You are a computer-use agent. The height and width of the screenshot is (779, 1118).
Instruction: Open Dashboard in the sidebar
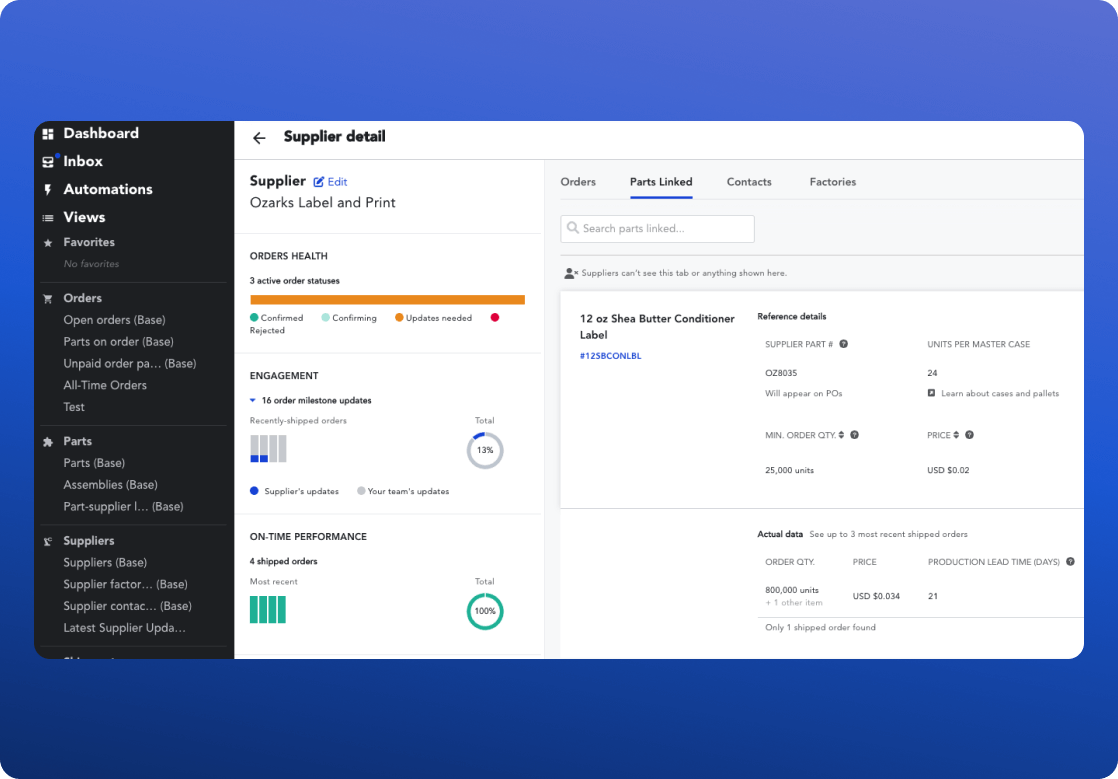[x=101, y=133]
